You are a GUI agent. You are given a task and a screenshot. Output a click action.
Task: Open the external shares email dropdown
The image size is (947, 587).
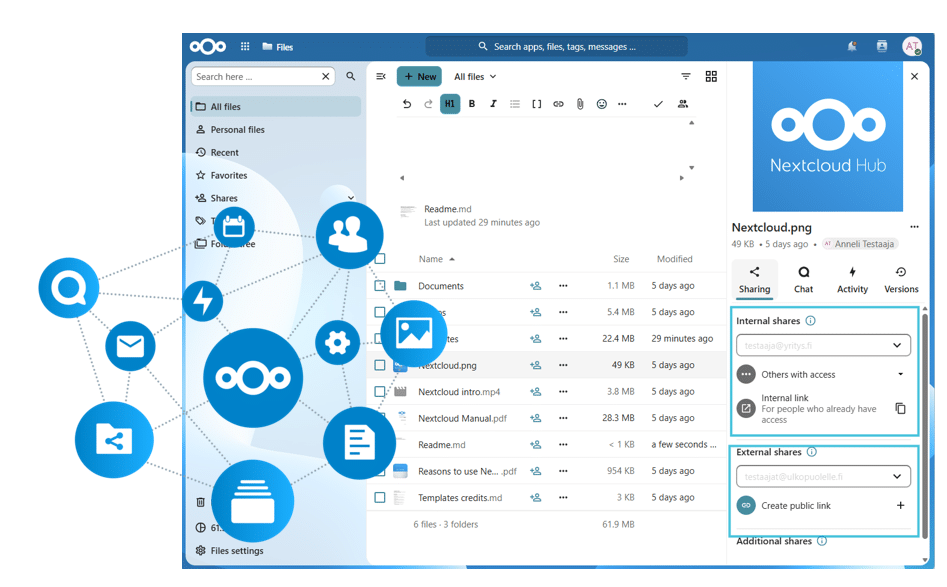click(897, 476)
